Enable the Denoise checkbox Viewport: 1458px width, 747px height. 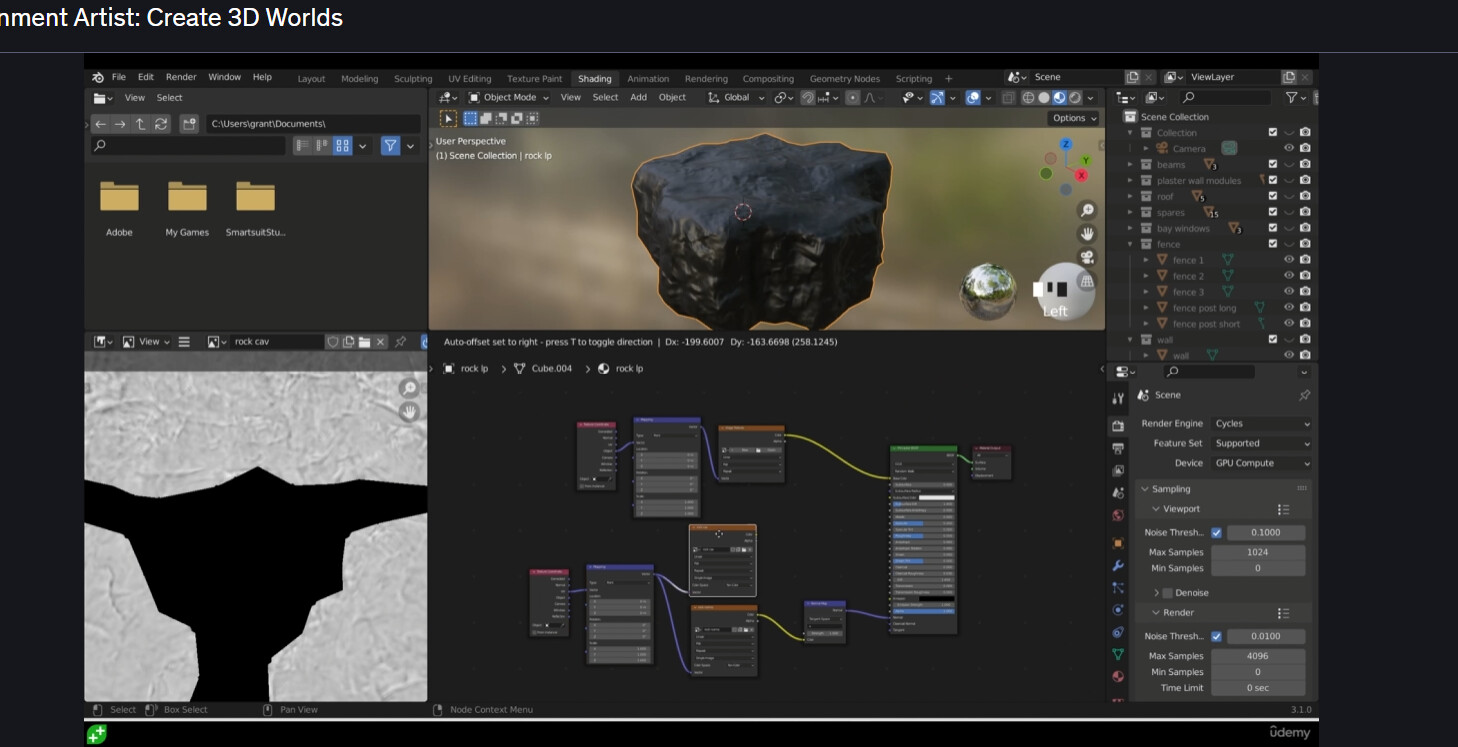[1167, 593]
